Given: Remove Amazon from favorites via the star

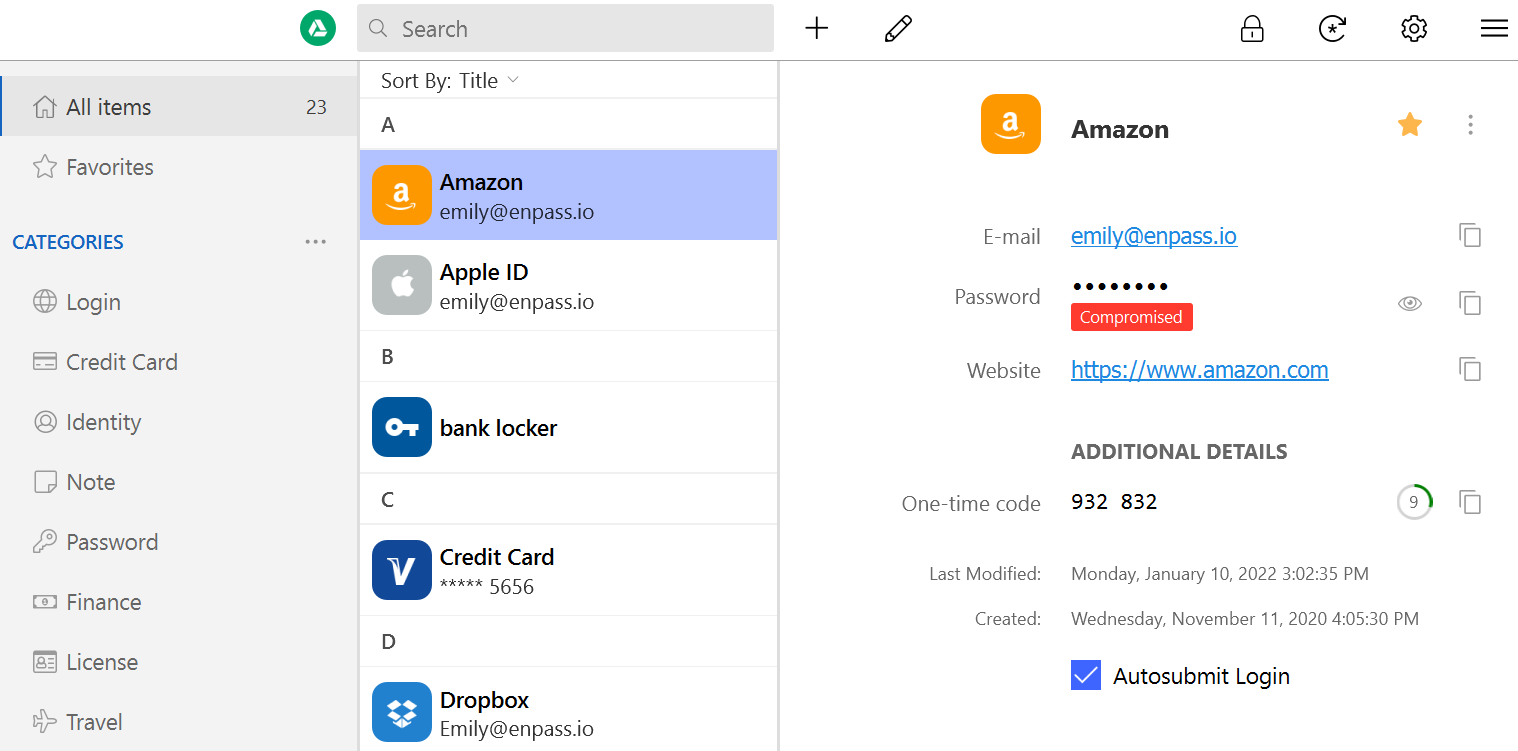Looking at the screenshot, I should (x=1410, y=125).
